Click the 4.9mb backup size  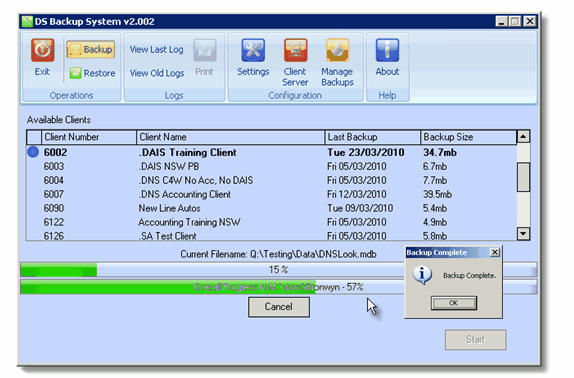point(435,222)
